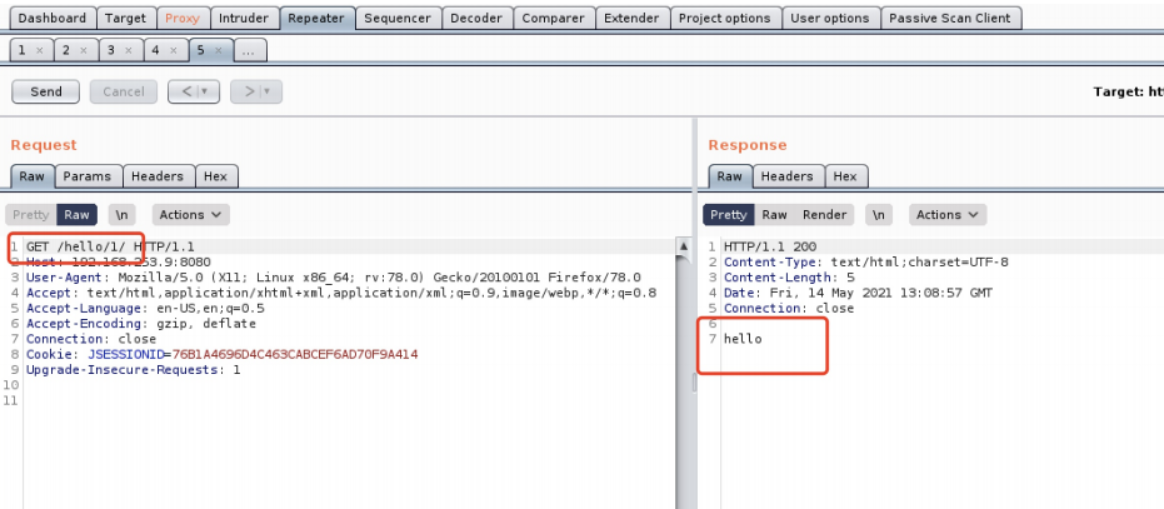The image size is (1164, 509).
Task: Switch to the Decoder tab
Action: click(x=477, y=18)
